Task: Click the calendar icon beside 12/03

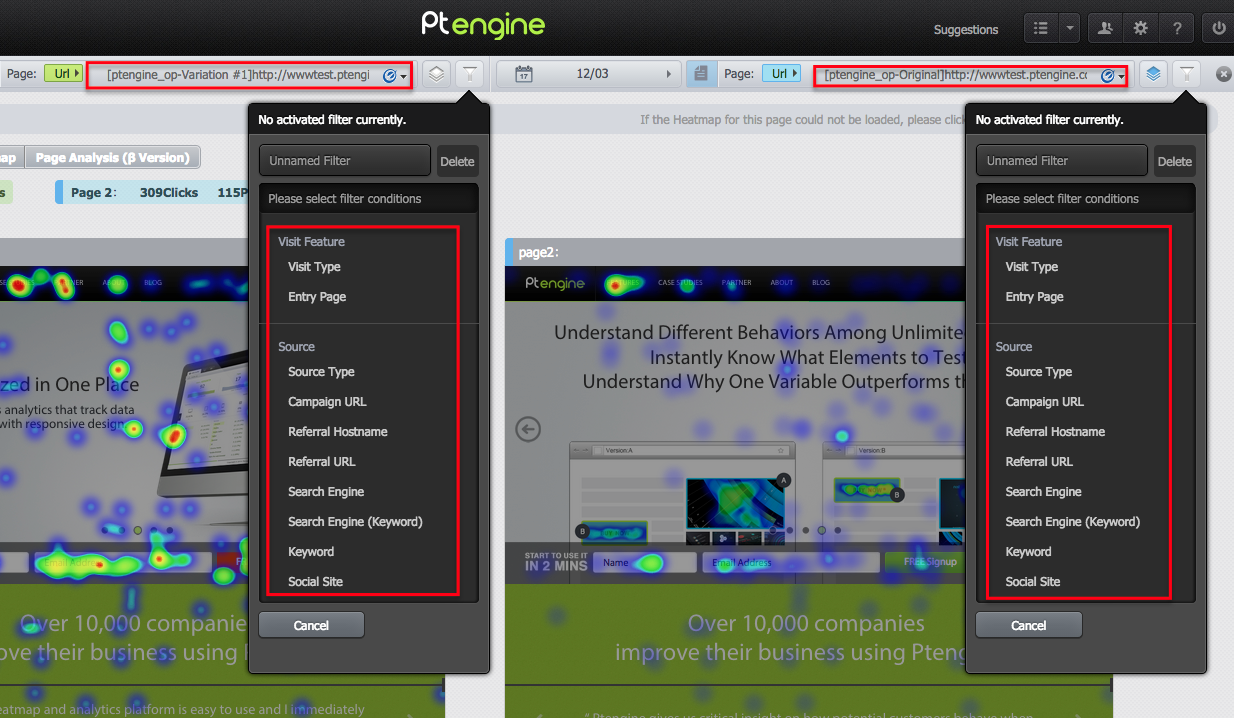Action: 523,74
